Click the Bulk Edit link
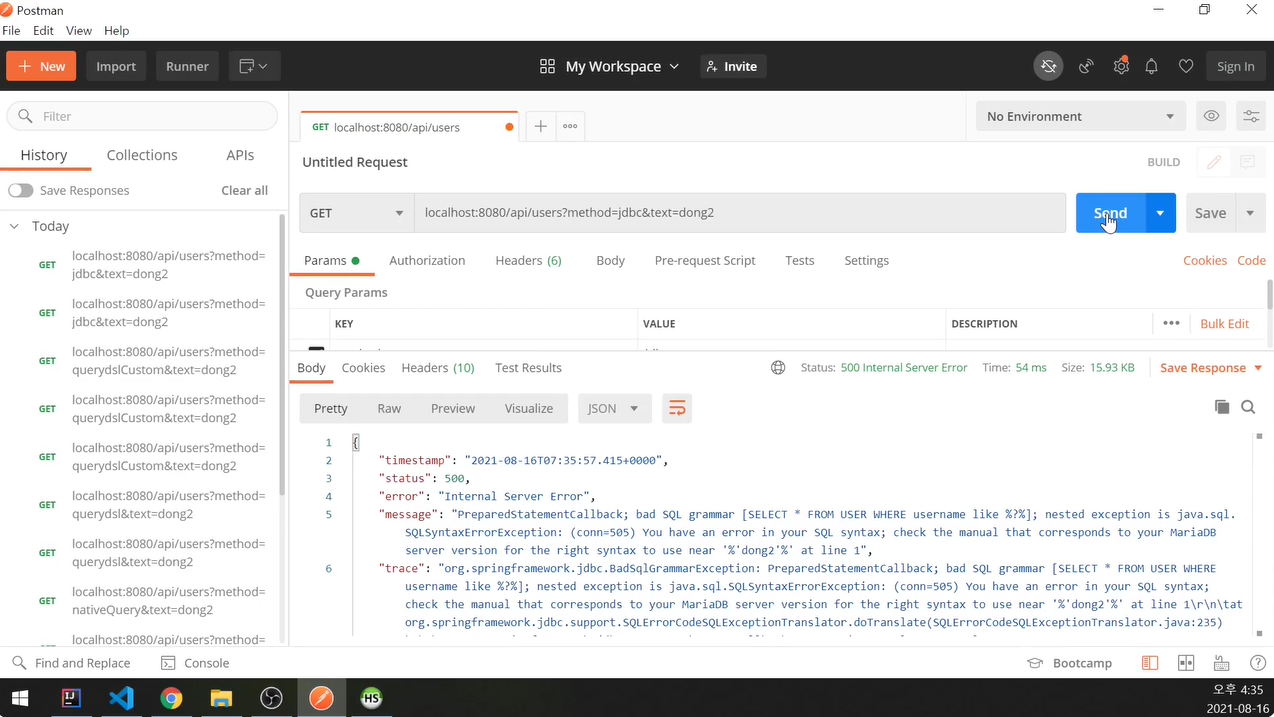 (x=1224, y=323)
